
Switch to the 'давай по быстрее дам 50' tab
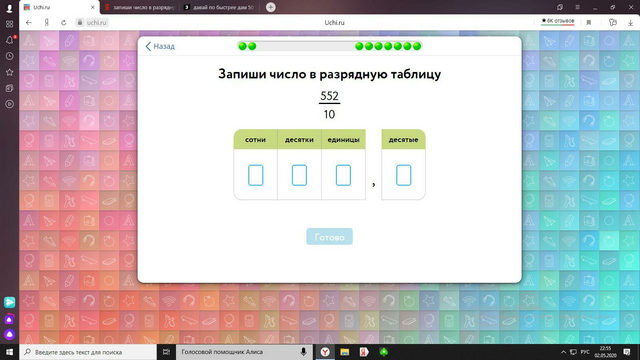tap(220, 7)
